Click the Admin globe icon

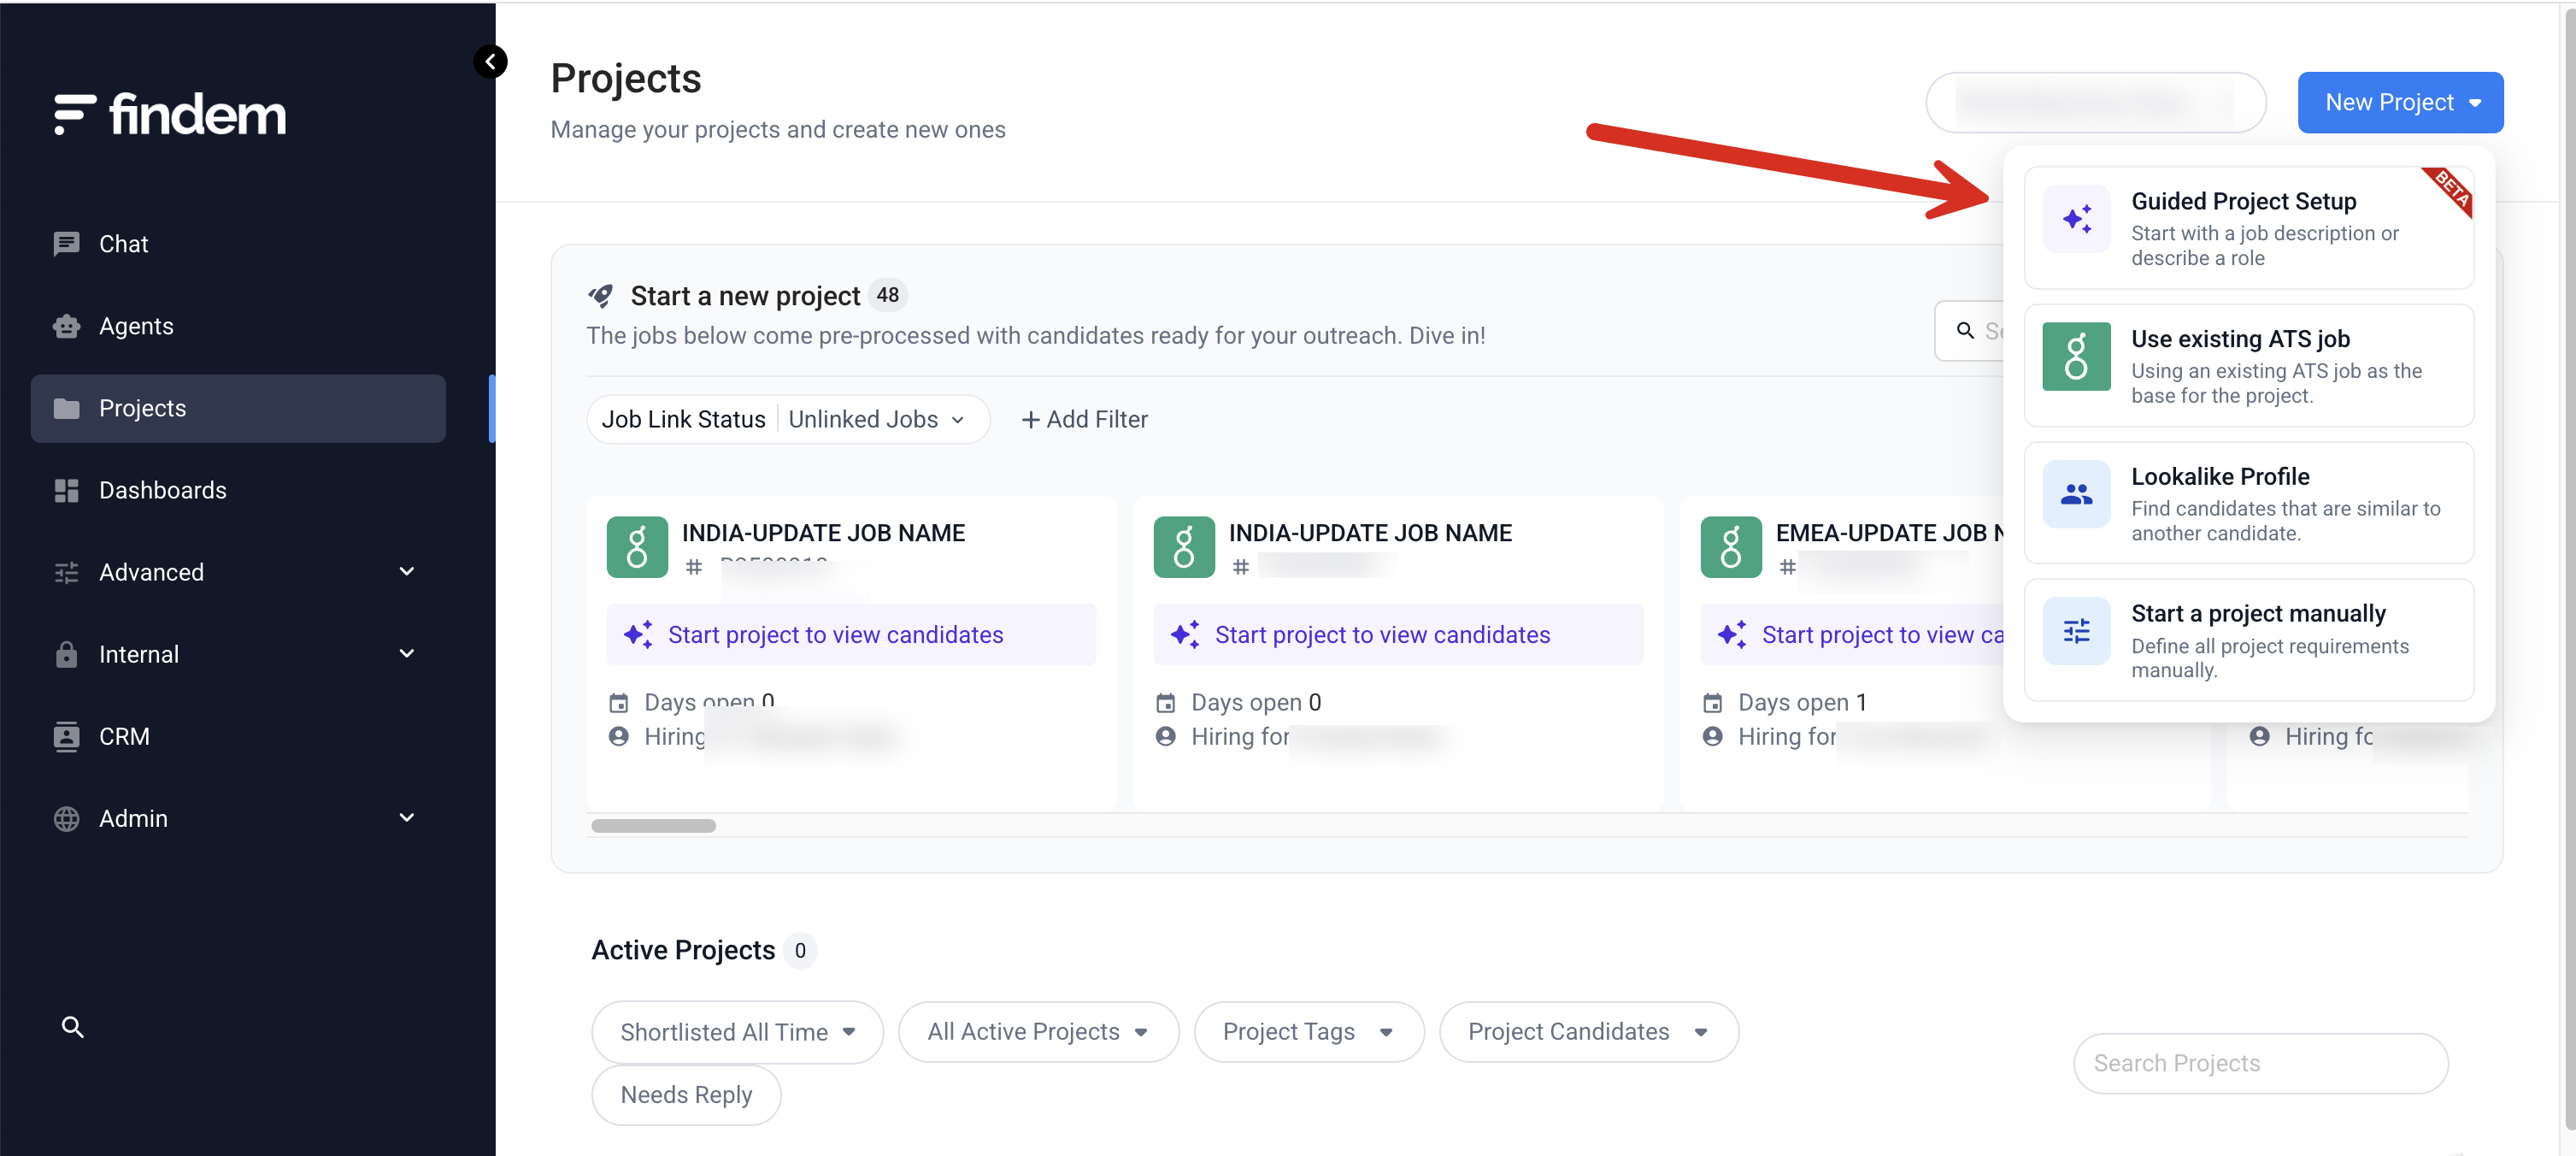[x=67, y=818]
